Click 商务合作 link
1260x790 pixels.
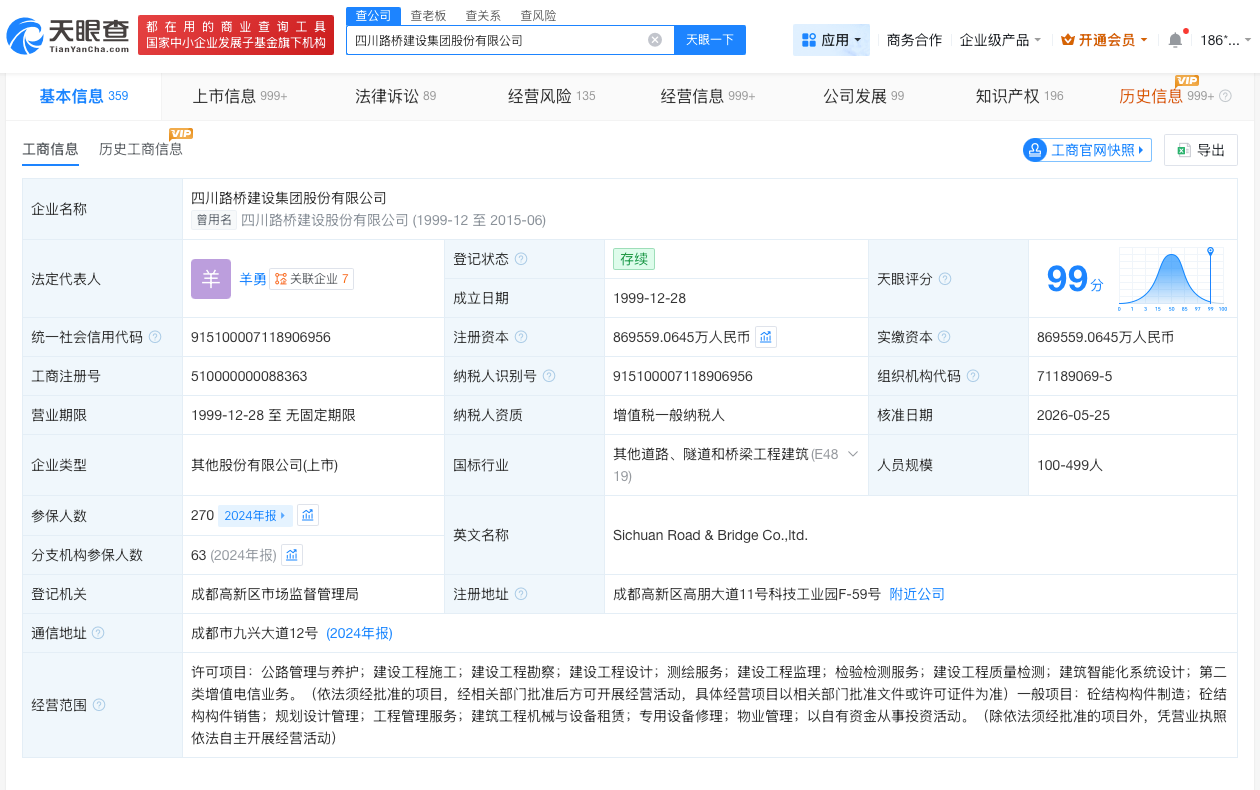pos(914,40)
